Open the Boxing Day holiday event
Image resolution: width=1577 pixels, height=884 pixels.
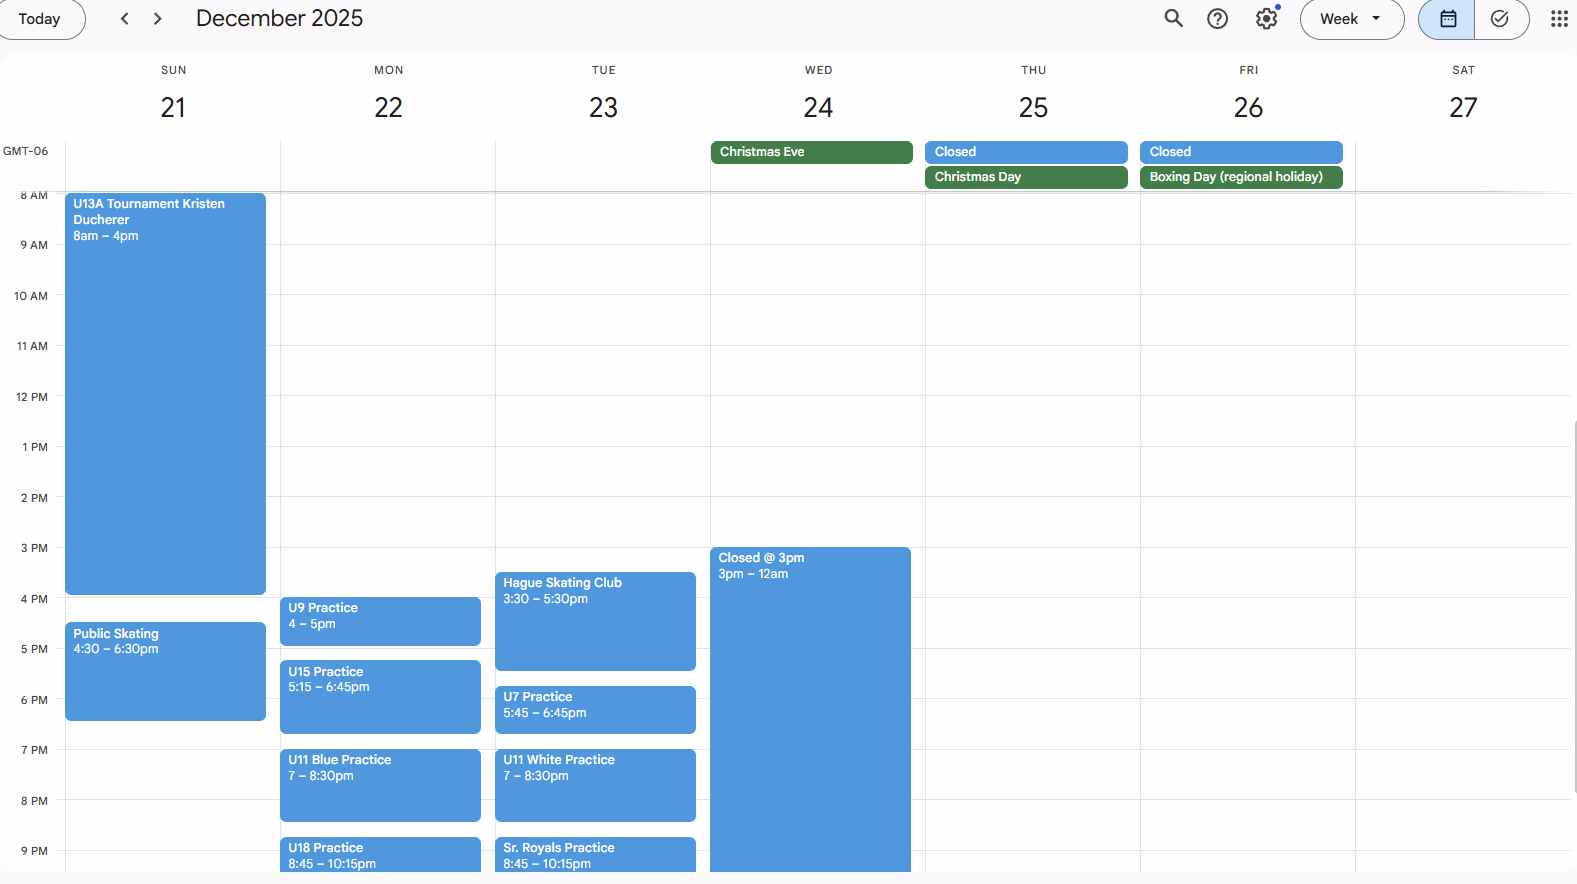point(1240,177)
